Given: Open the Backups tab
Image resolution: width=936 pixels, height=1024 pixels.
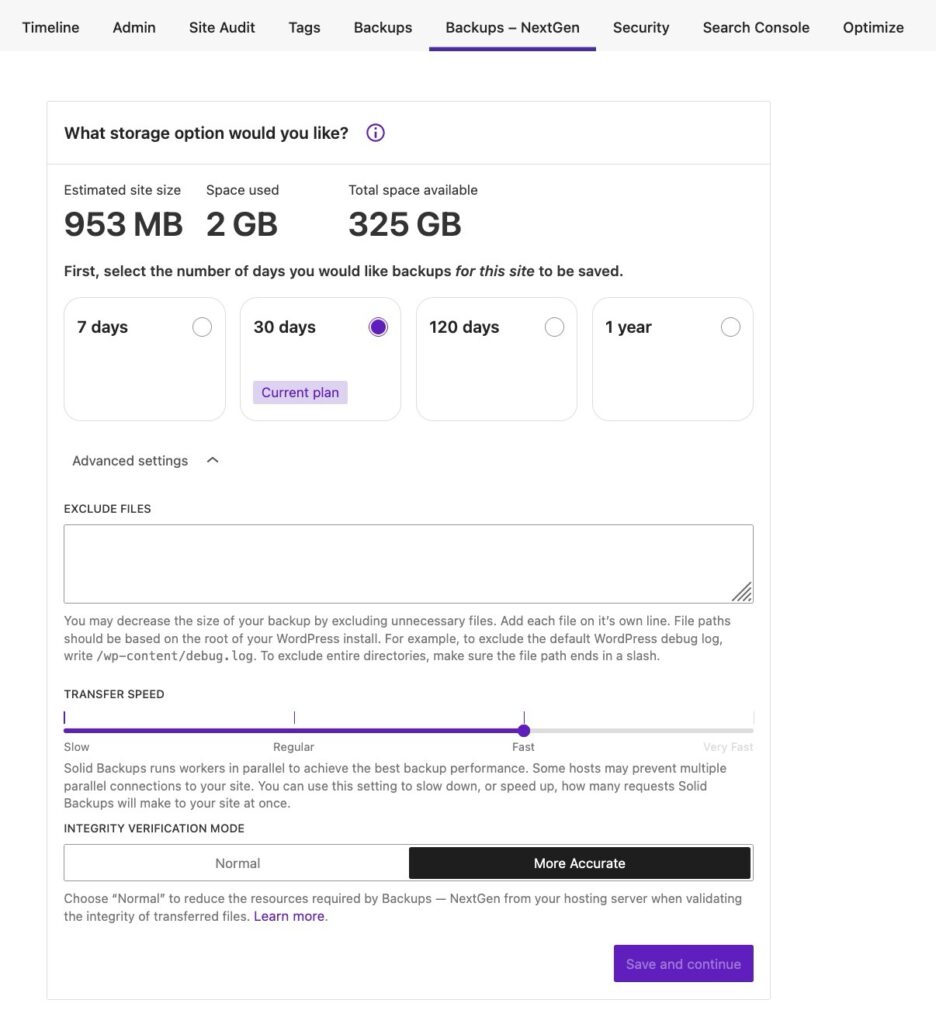Looking at the screenshot, I should coord(383,27).
